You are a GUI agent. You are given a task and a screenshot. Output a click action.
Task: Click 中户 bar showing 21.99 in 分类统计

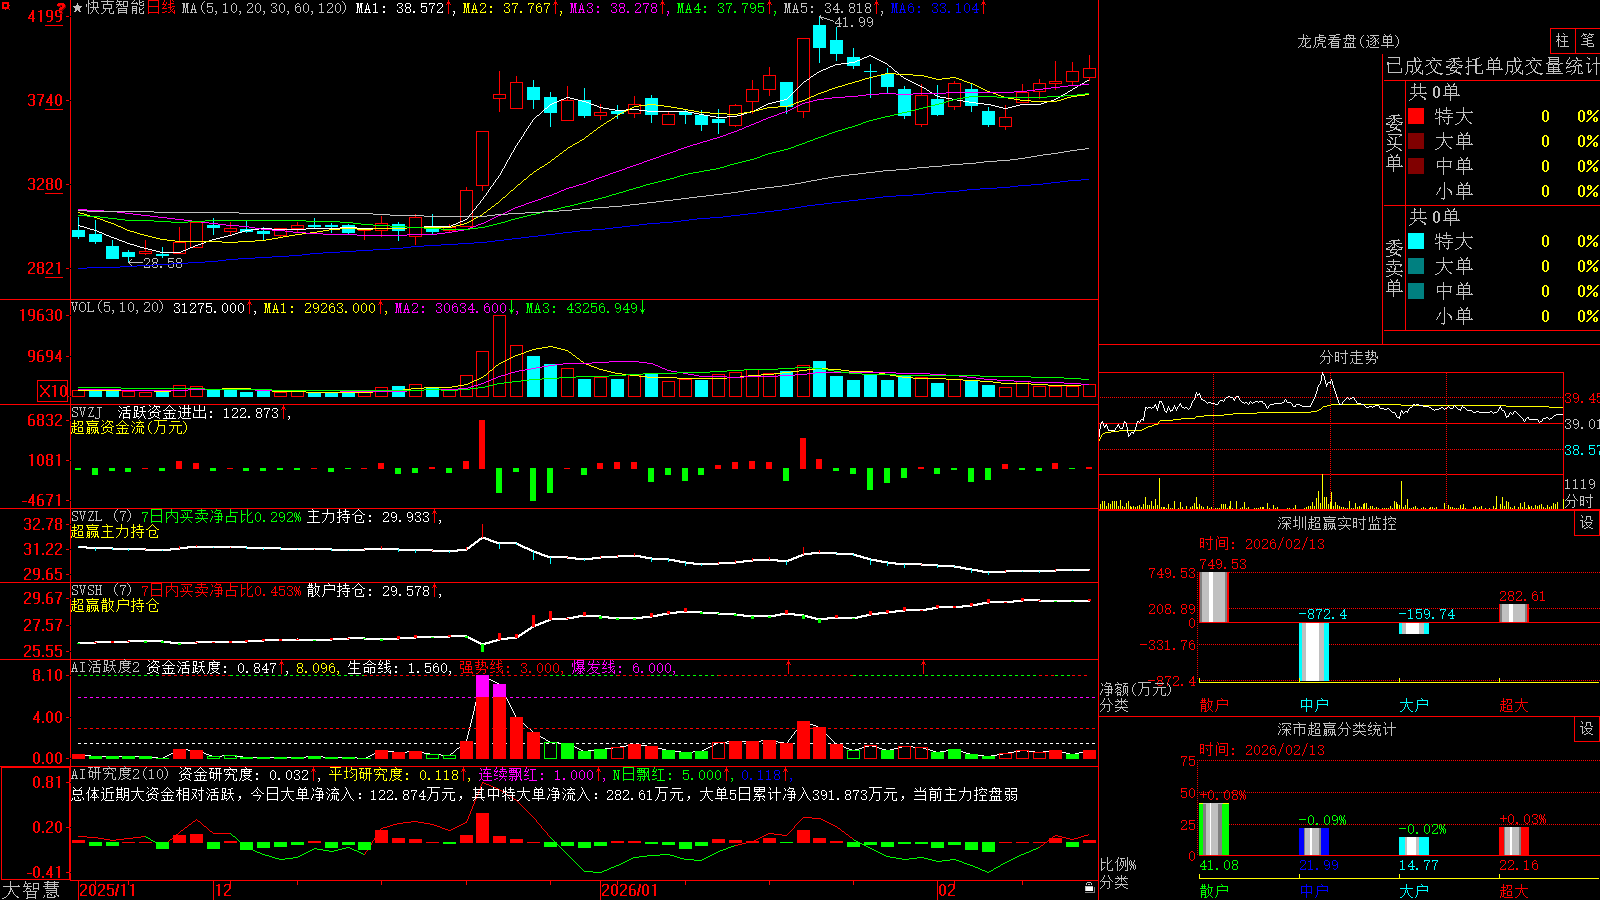1313,841
